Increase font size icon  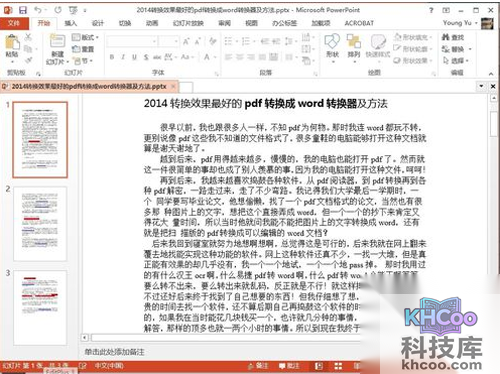click(186, 41)
